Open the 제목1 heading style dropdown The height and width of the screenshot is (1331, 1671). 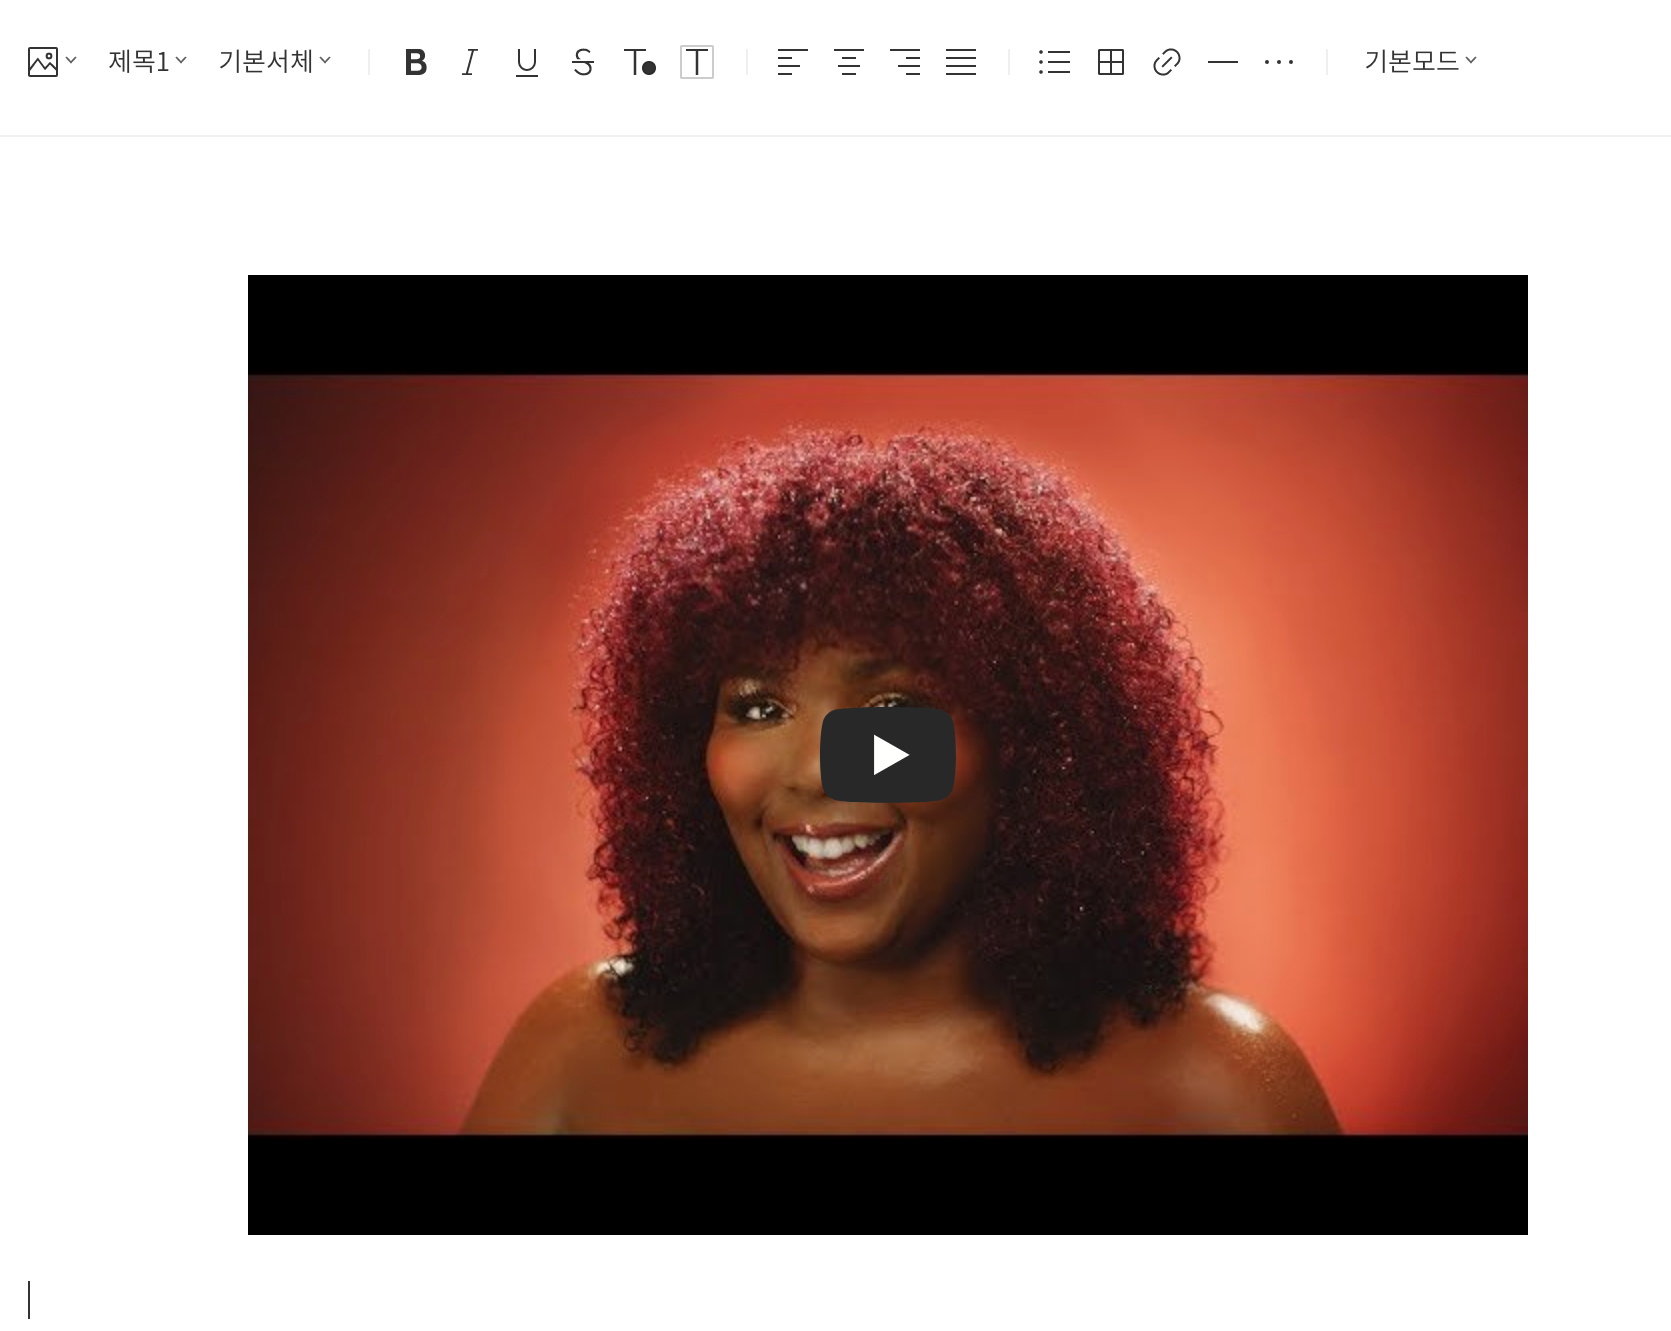147,62
